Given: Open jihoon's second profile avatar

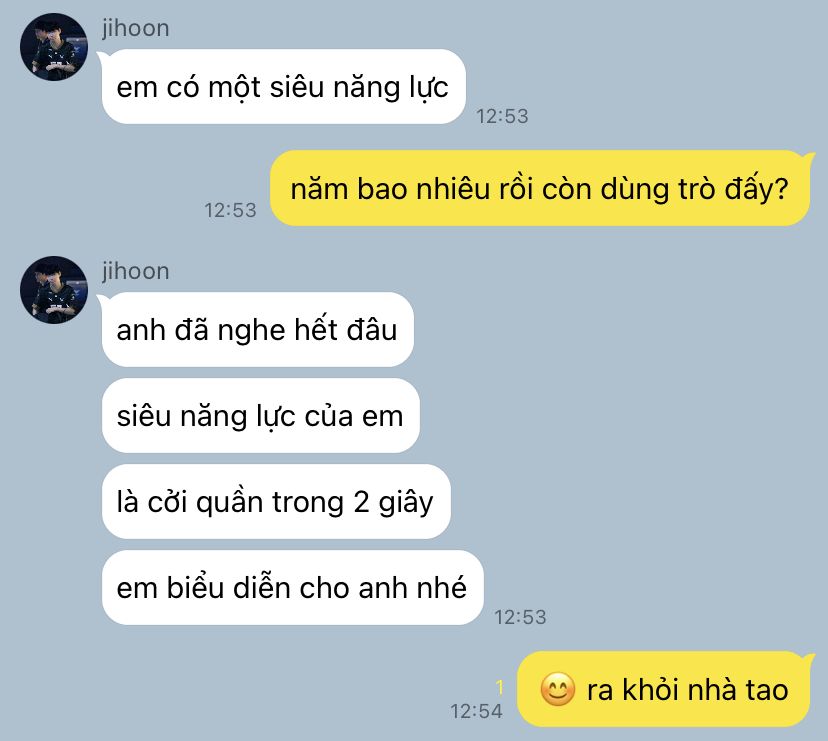Looking at the screenshot, I should [54, 290].
